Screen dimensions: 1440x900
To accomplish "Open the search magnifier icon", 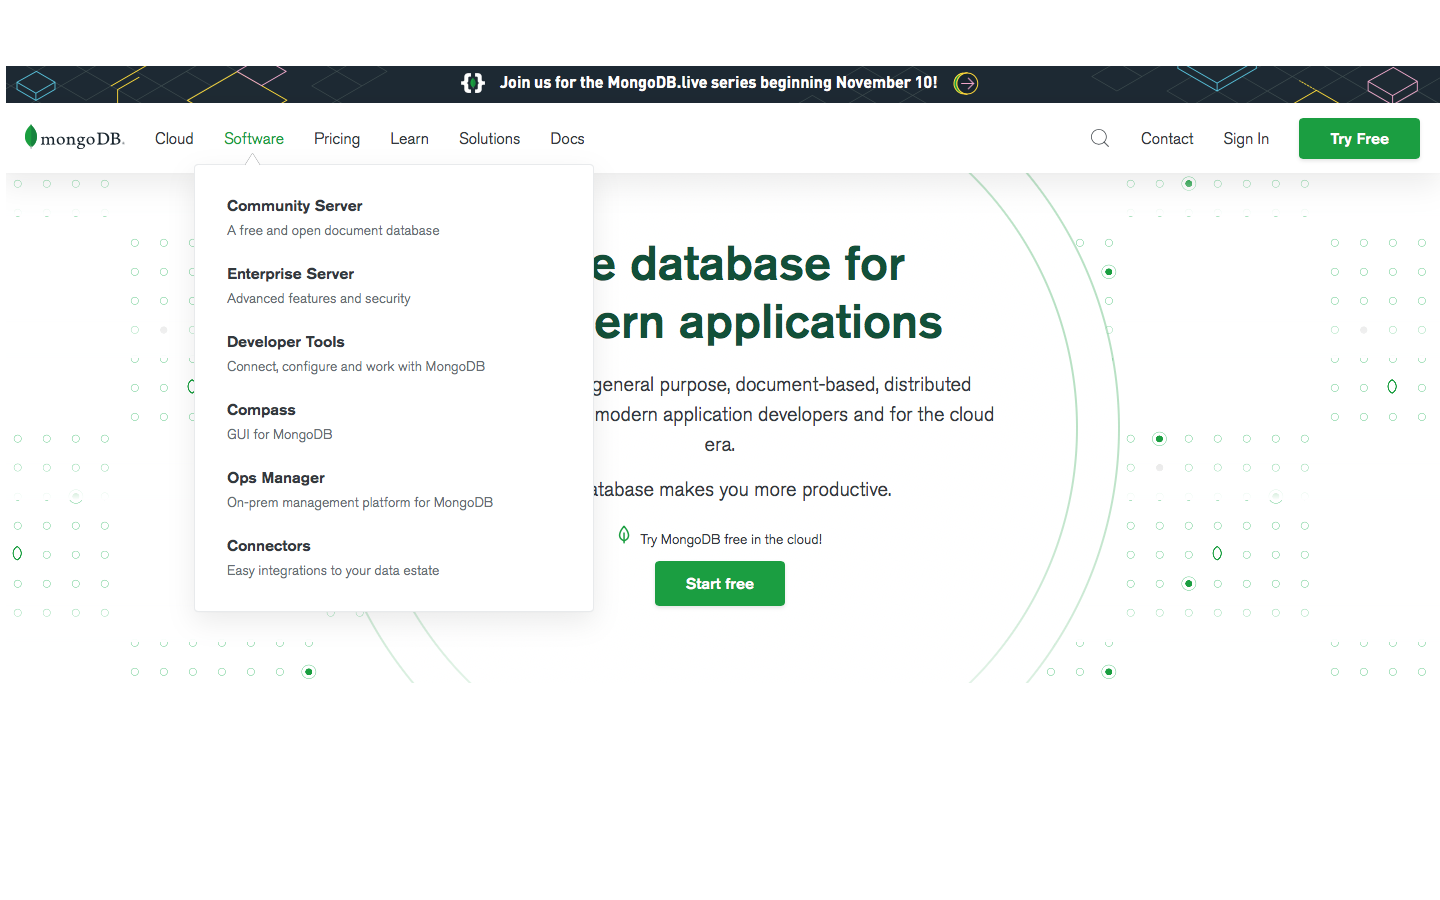I will coord(1100,138).
